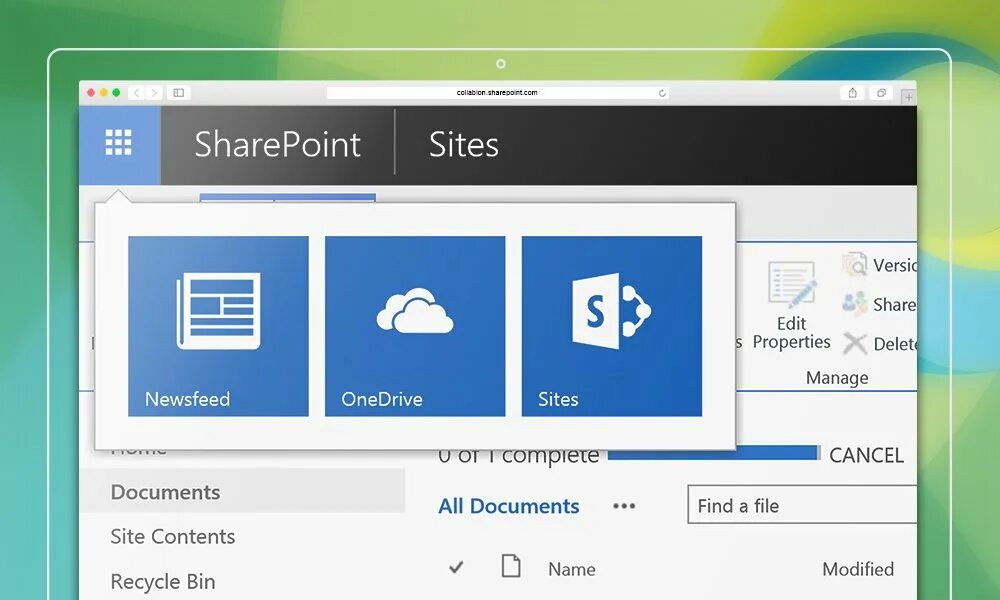Select the All Documents view
Screen dimensions: 1000x600
click(508, 506)
